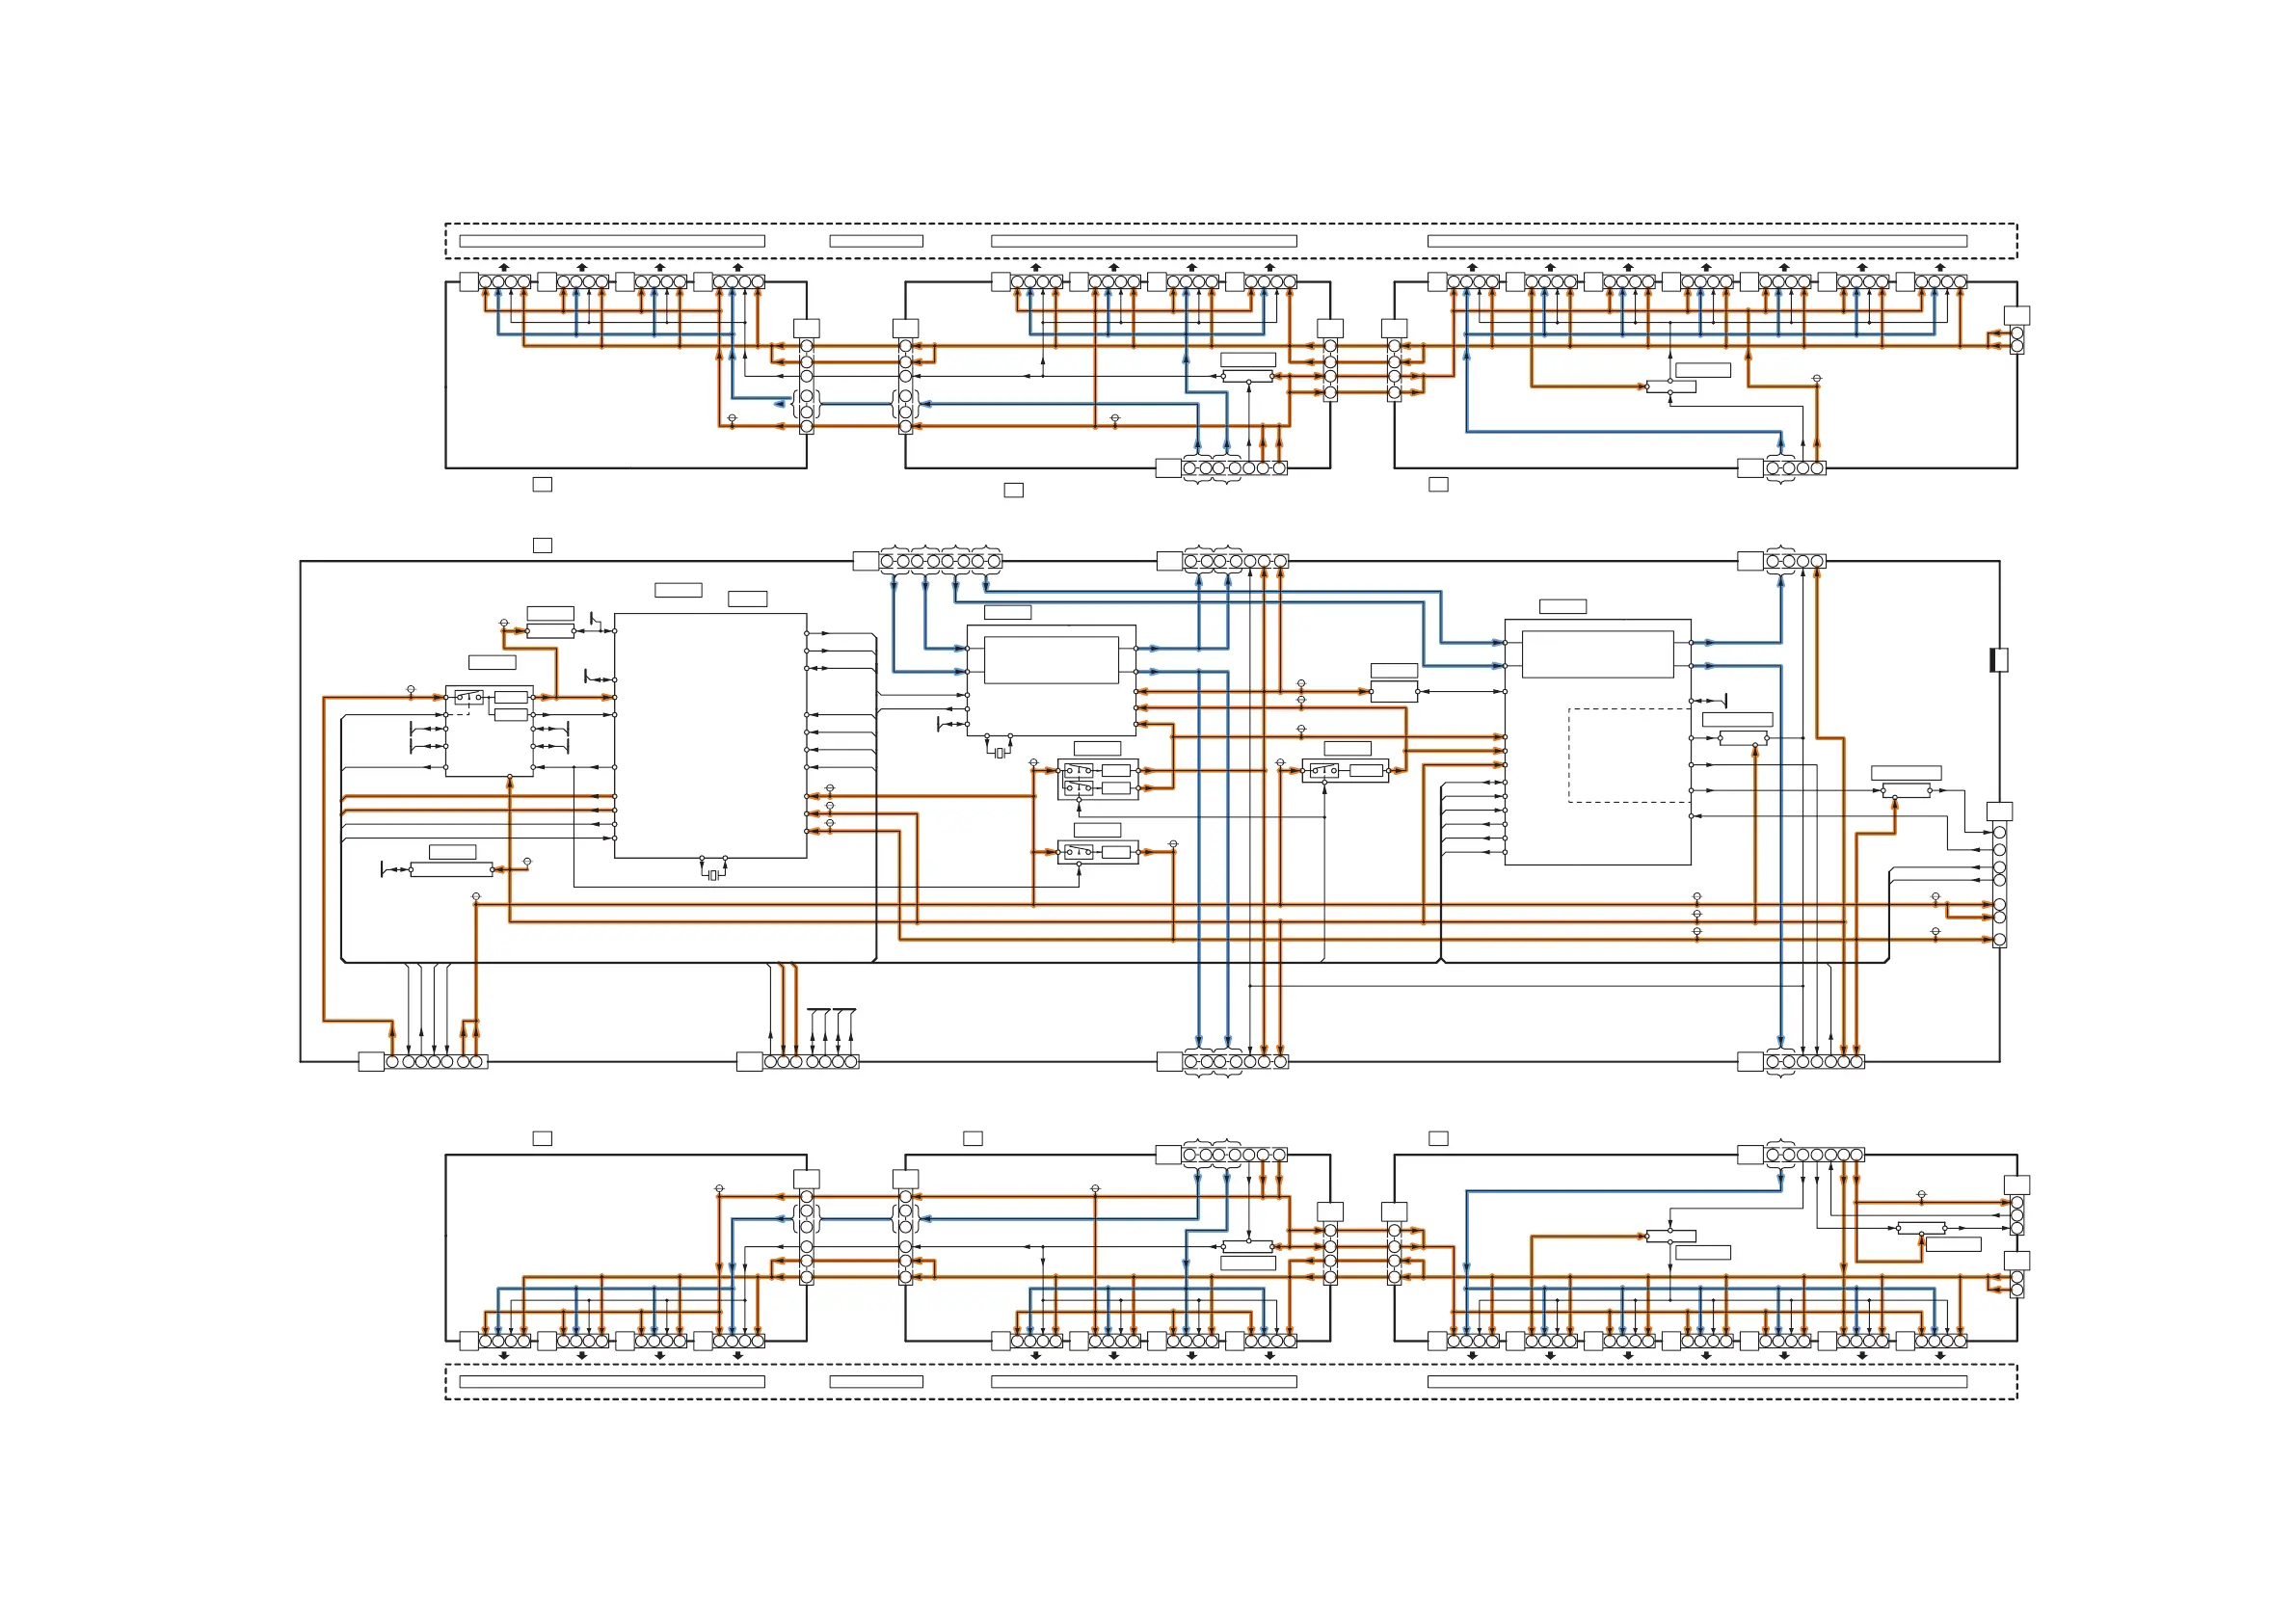The width and height of the screenshot is (2296, 1623).
Task: Click the upward black arrow above the top-left-most connector
Action: (504, 267)
